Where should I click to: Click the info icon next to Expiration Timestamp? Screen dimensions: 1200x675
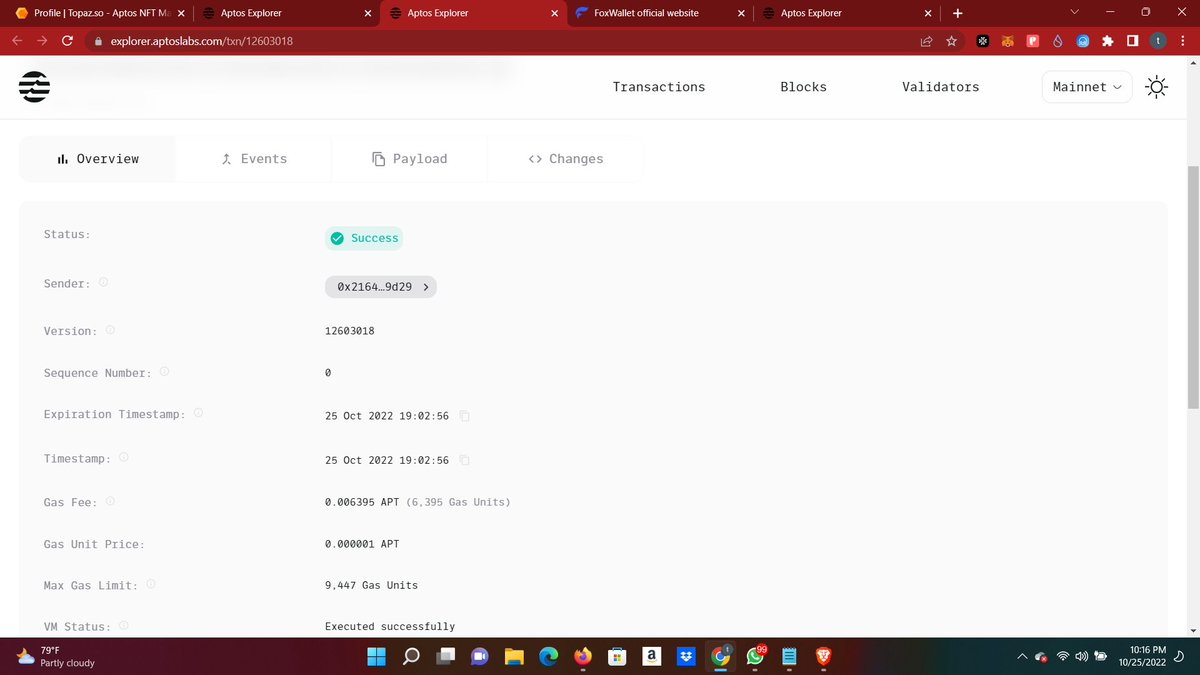point(198,413)
